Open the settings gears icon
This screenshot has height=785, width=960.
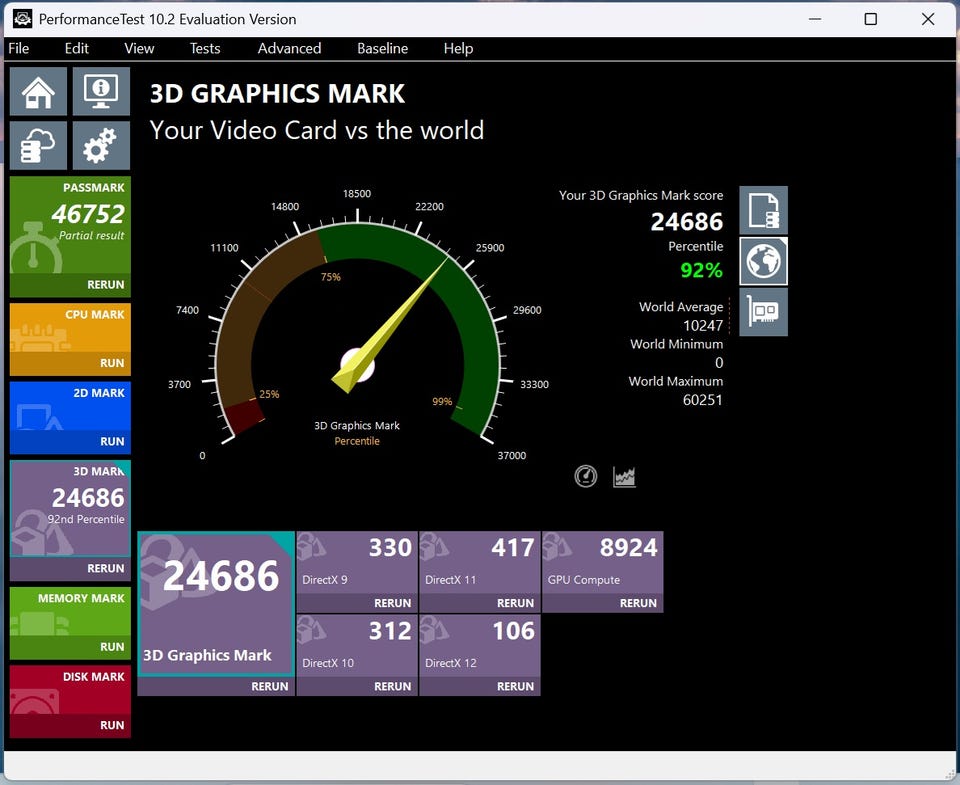coord(101,146)
